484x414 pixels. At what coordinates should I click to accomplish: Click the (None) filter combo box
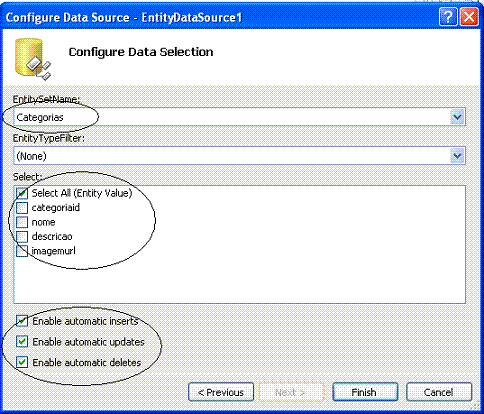239,156
